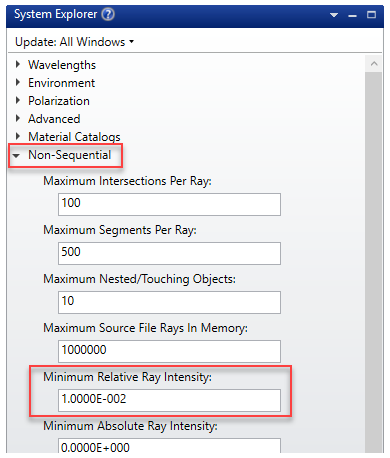This screenshot has width=390, height=458.
Task: Expand the Material Catalogs section
Action: point(18,136)
